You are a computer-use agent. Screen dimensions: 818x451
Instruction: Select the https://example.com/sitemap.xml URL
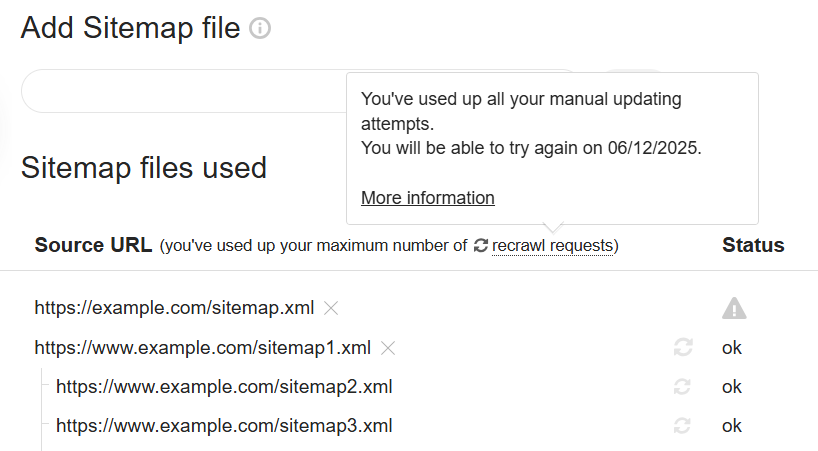pyautogui.click(x=174, y=308)
